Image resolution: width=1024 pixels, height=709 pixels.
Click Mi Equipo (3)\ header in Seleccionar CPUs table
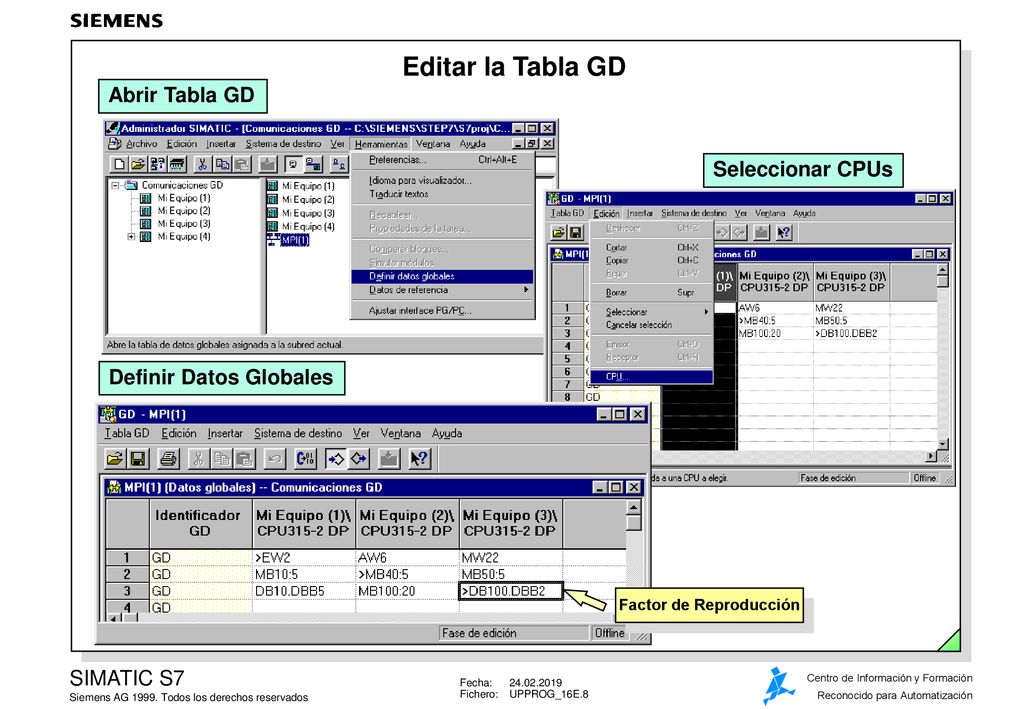[x=851, y=282]
